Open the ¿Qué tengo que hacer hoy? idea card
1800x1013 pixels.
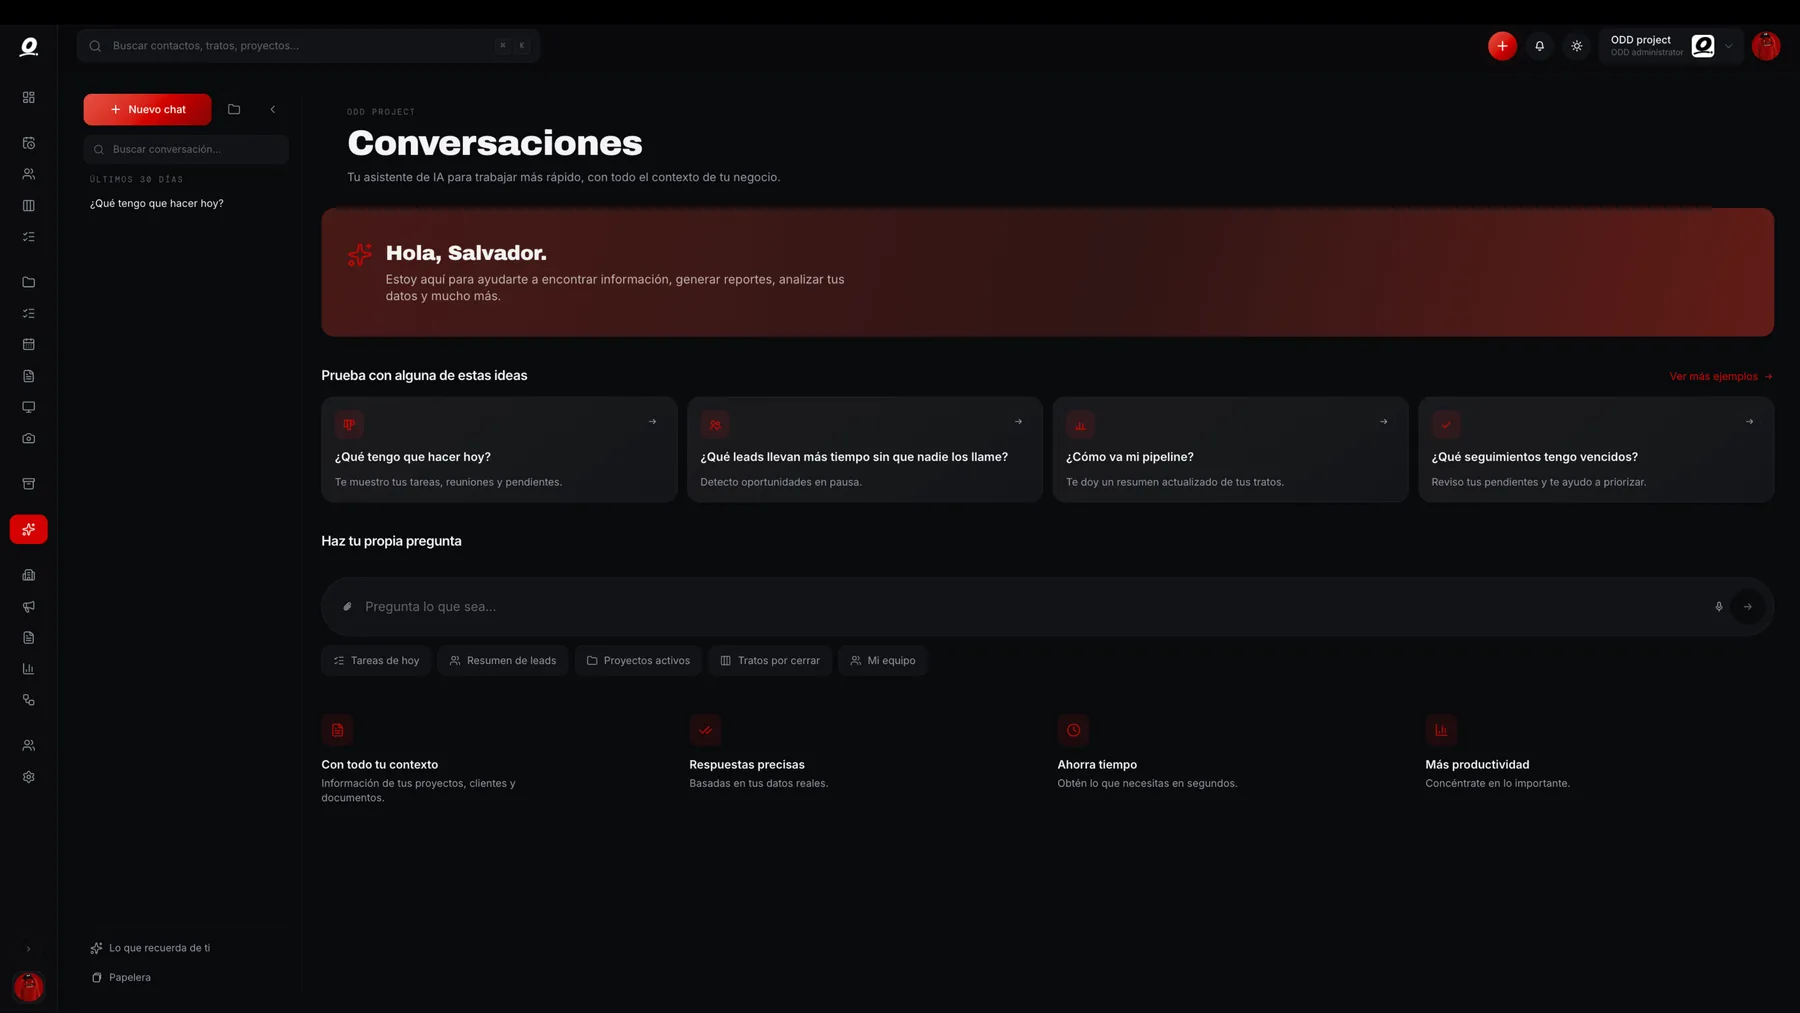(x=499, y=450)
